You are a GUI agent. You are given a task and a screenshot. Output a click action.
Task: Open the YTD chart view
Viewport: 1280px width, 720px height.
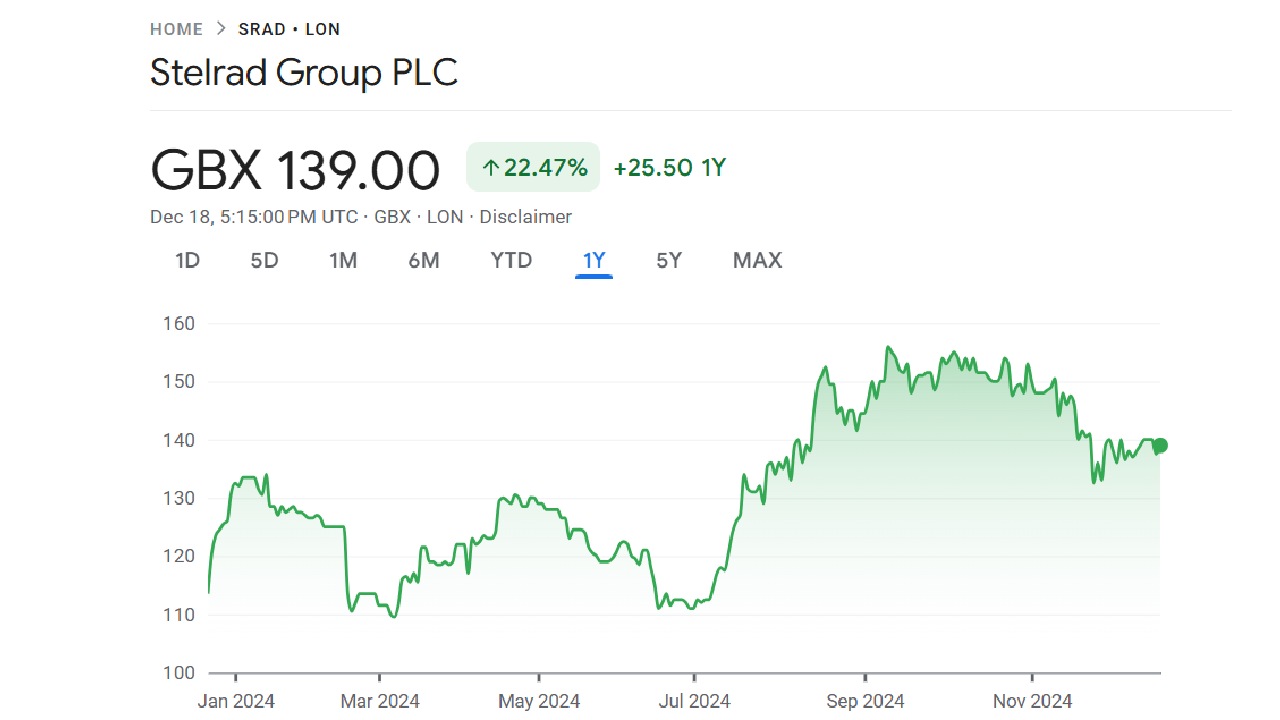click(x=511, y=261)
